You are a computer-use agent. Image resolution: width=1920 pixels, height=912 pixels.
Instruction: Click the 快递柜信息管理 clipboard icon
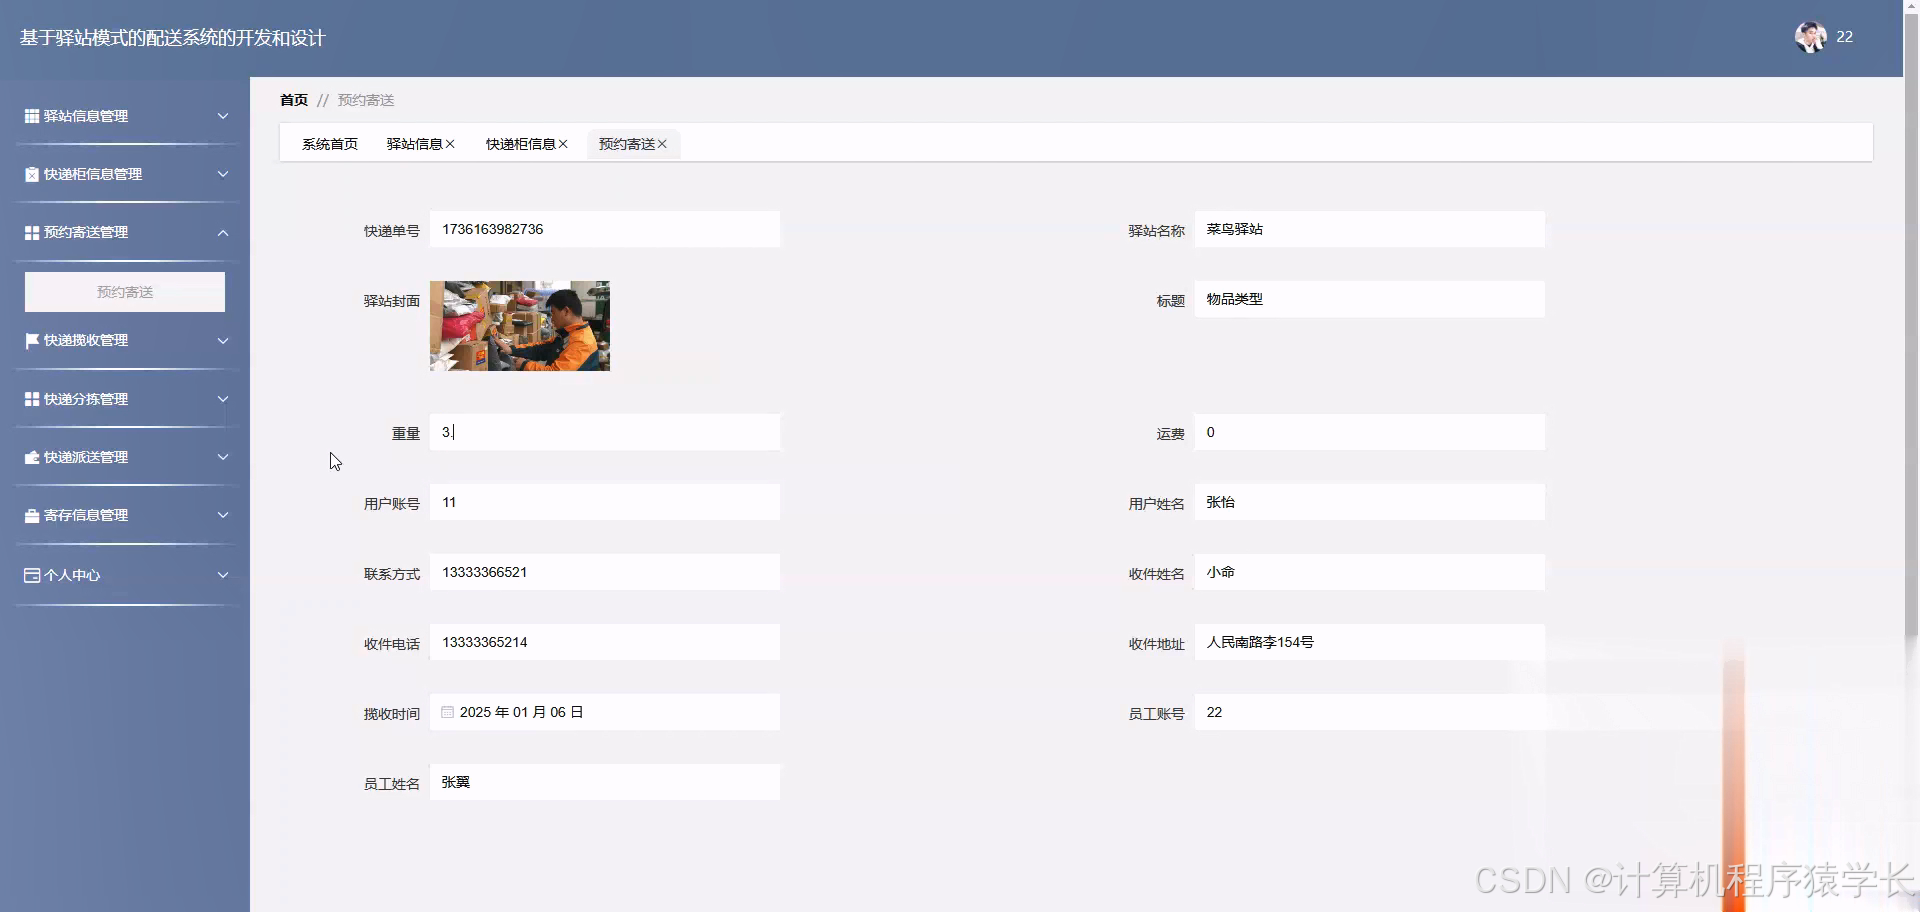(32, 174)
